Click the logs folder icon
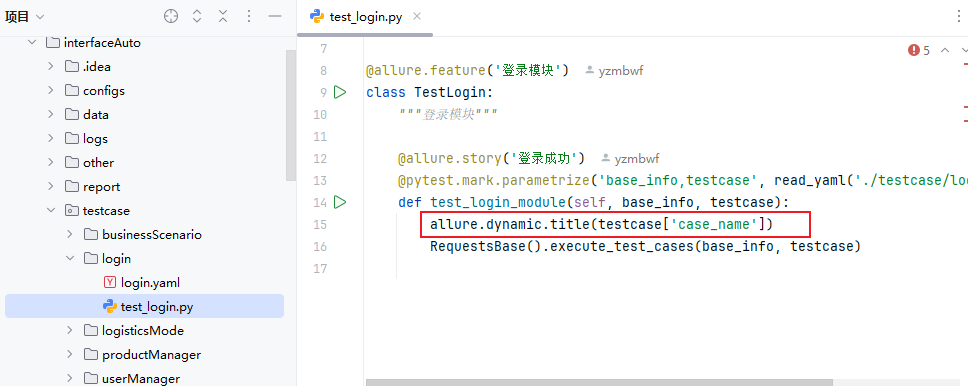 [72, 139]
